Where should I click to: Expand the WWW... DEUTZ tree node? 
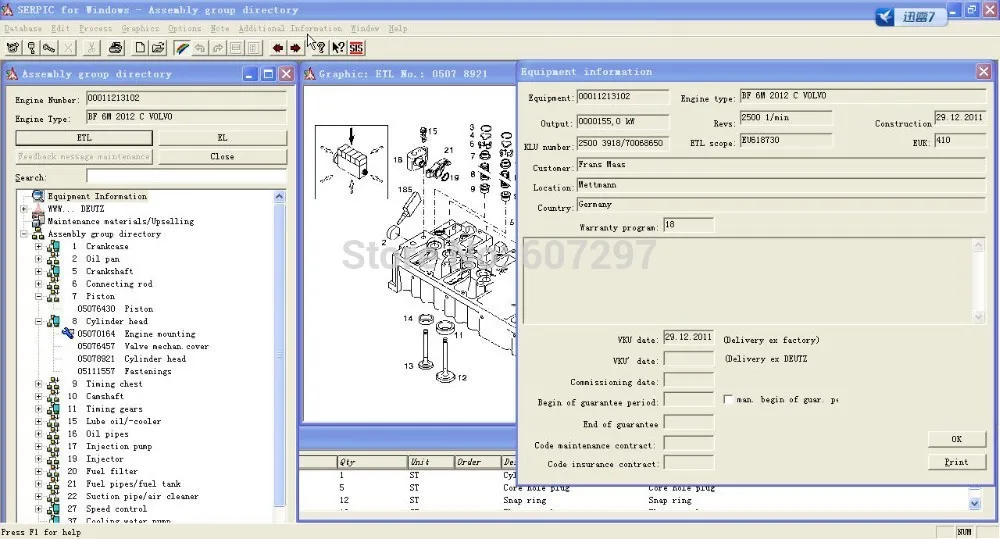tap(24, 209)
